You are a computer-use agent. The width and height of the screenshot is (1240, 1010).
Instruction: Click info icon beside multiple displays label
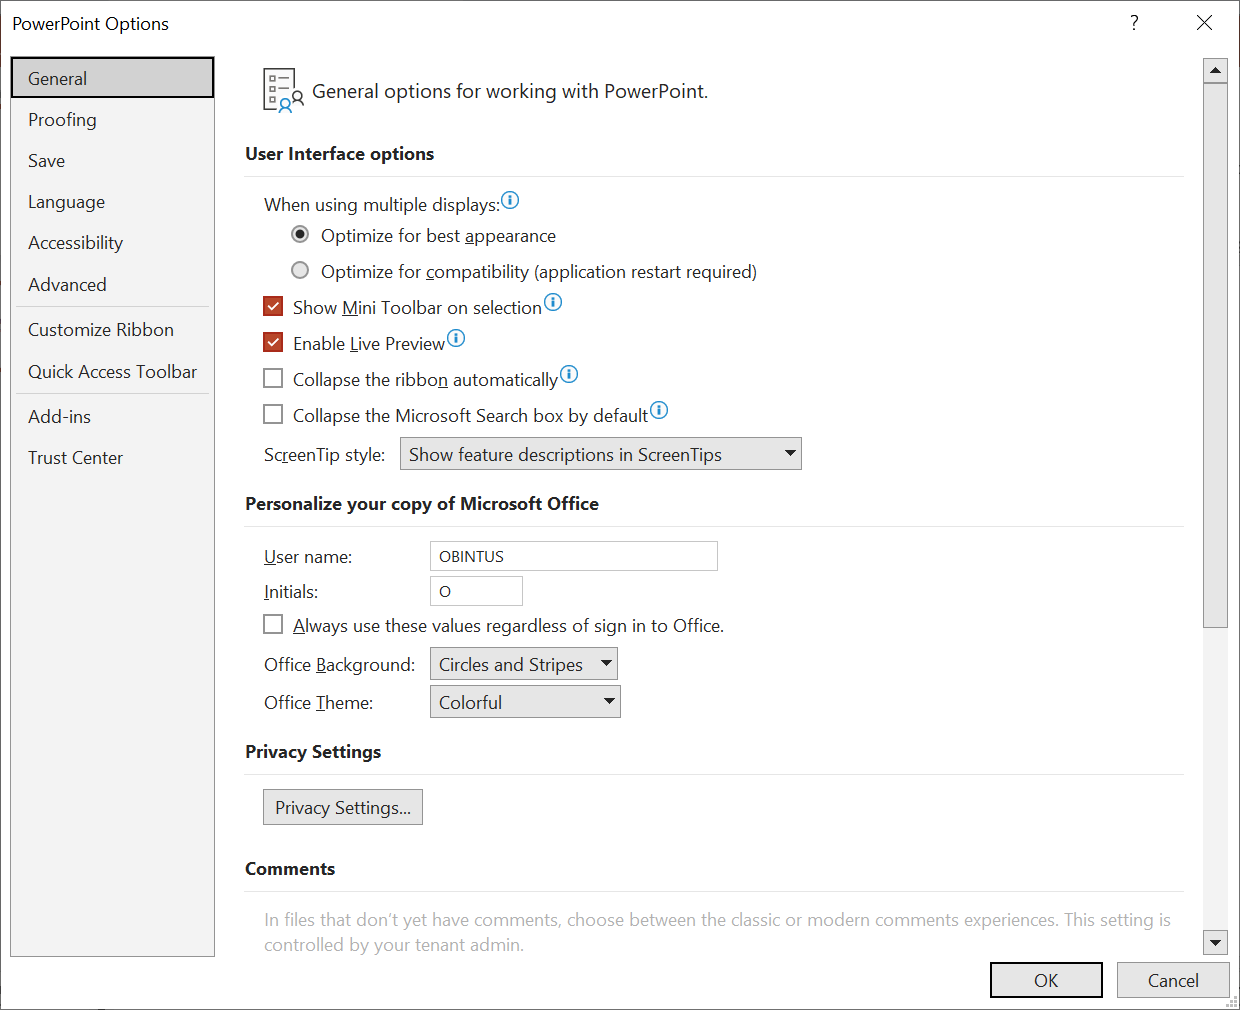coord(510,201)
